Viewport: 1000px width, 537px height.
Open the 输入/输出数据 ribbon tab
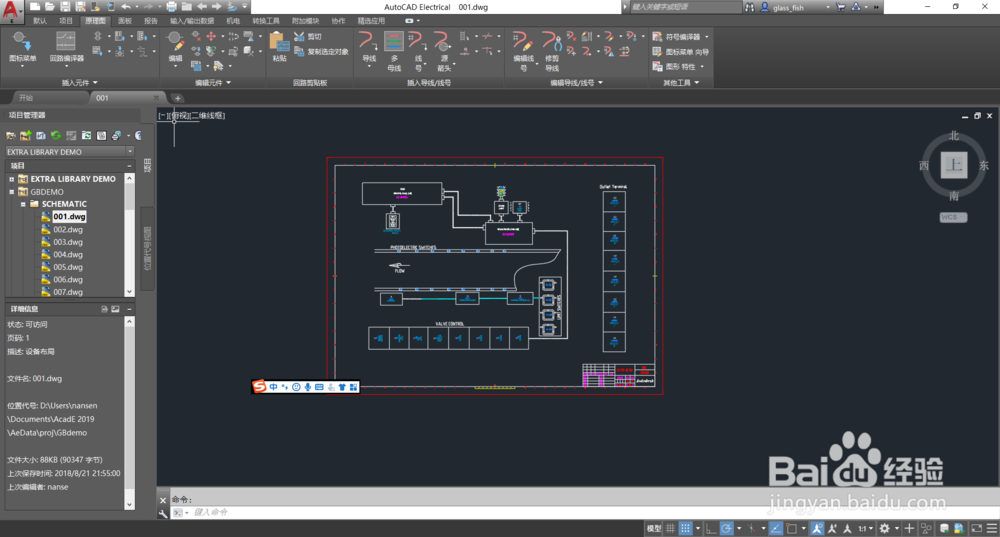(192, 21)
